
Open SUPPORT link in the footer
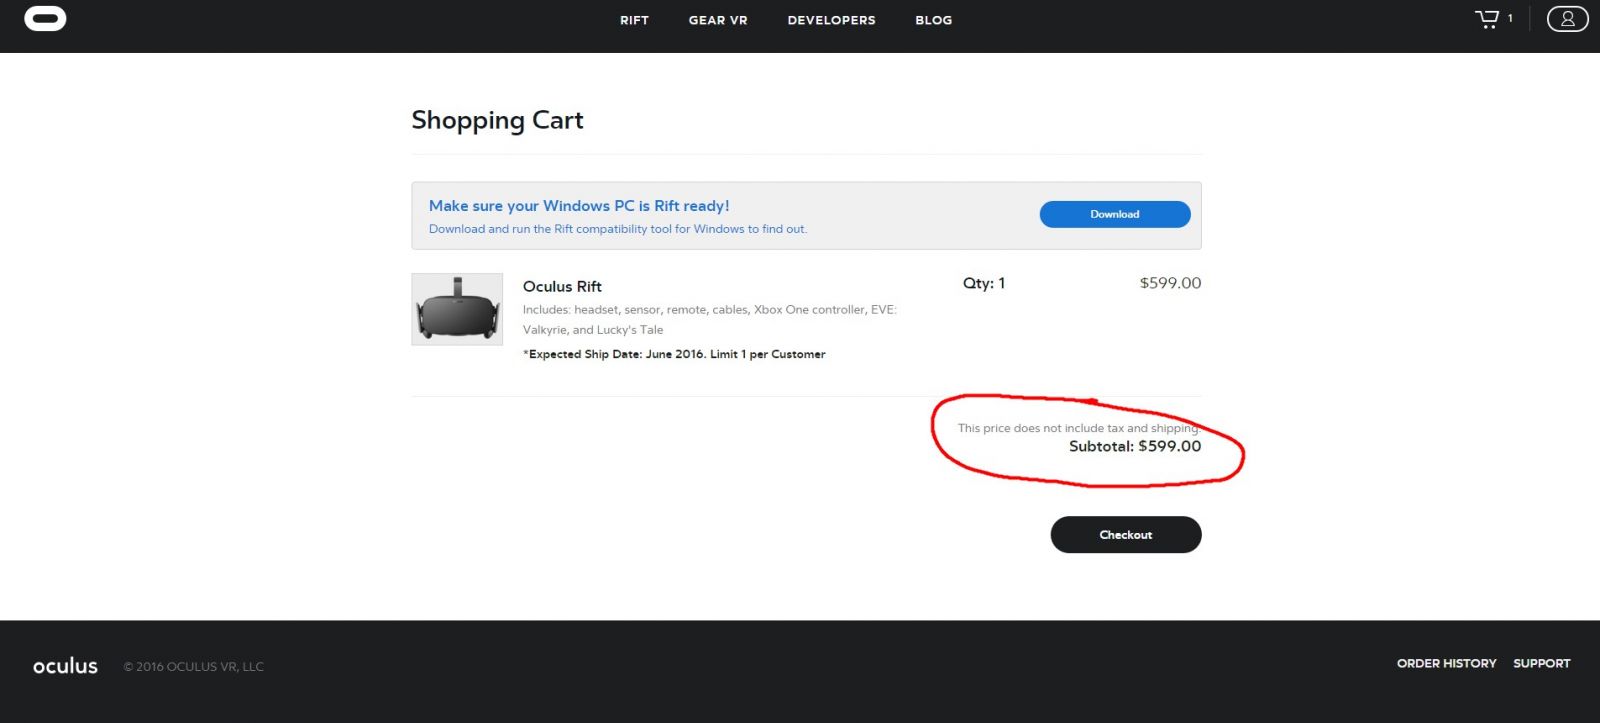pos(1541,663)
